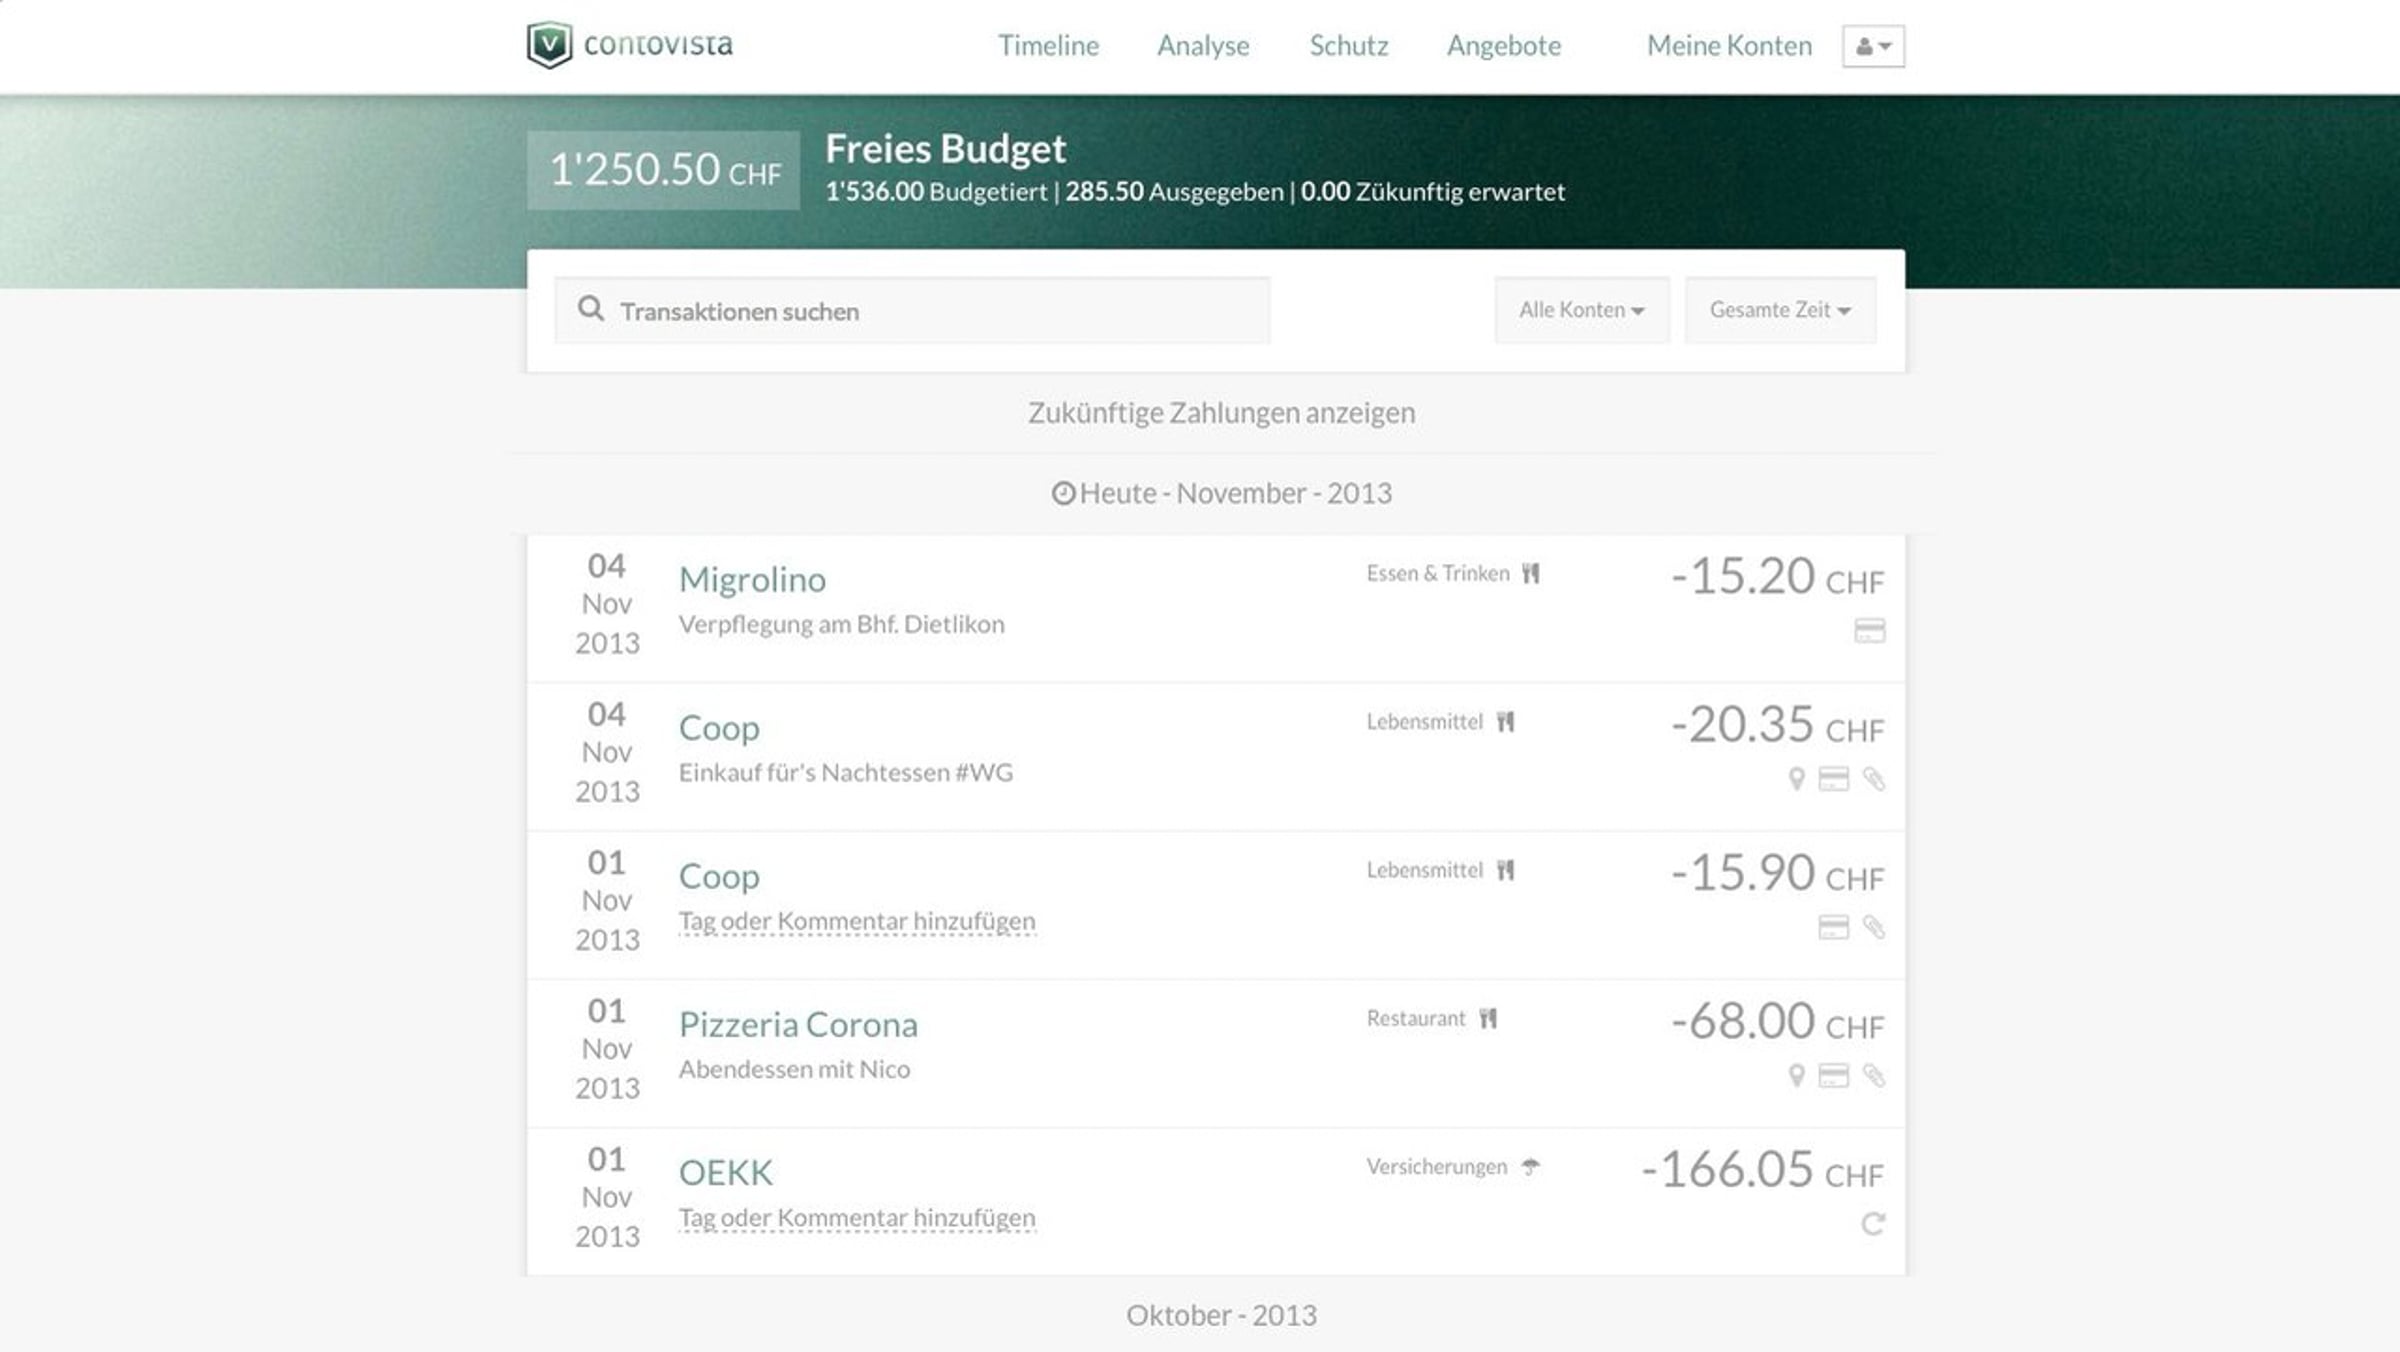Click the clock icon beside Heute
The image size is (2400, 1352).
[1063, 493]
